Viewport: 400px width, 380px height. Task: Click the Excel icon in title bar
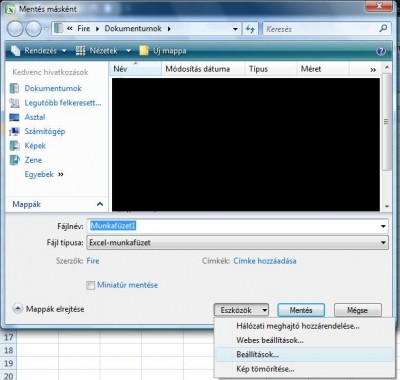coord(10,8)
